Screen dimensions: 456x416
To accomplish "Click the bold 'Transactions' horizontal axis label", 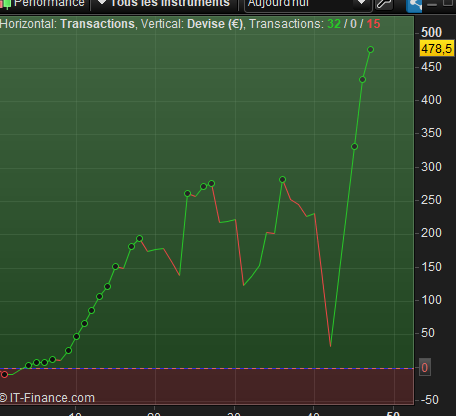I will [97, 24].
